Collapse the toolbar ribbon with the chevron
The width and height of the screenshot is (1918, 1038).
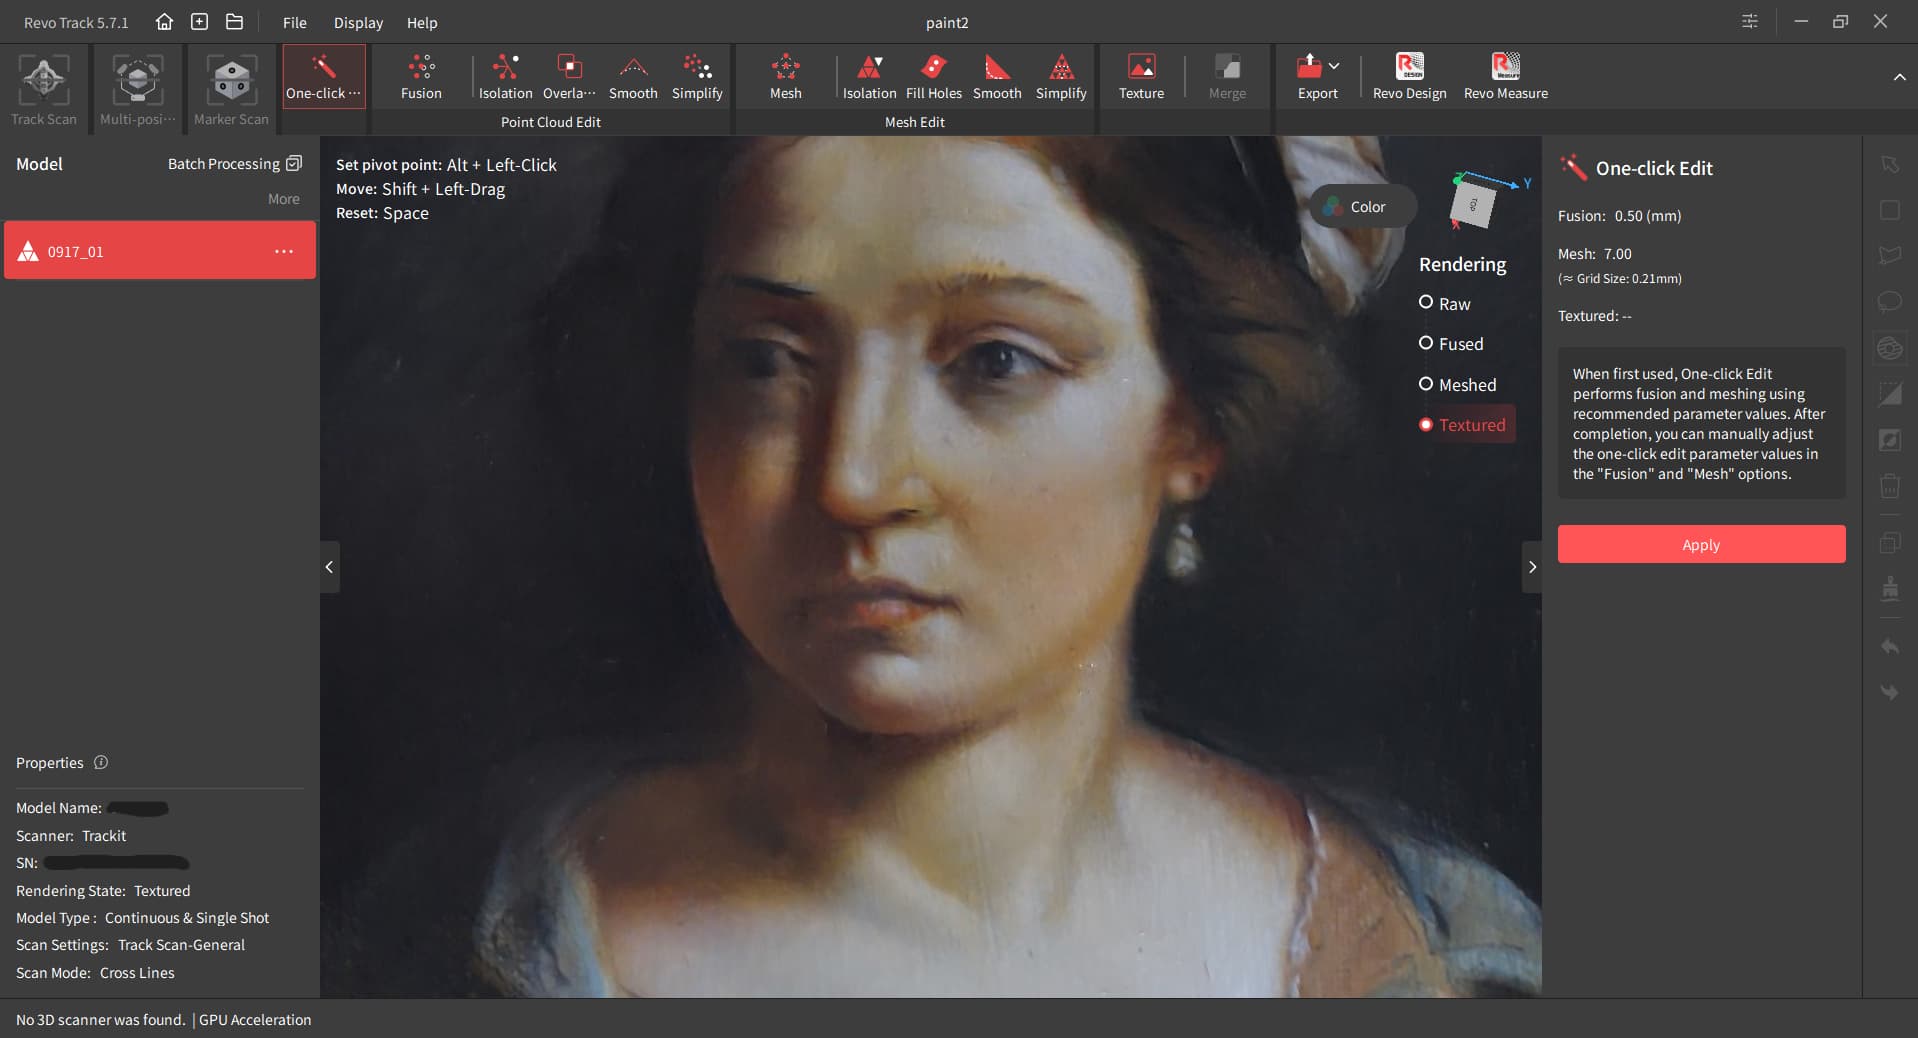click(1899, 77)
